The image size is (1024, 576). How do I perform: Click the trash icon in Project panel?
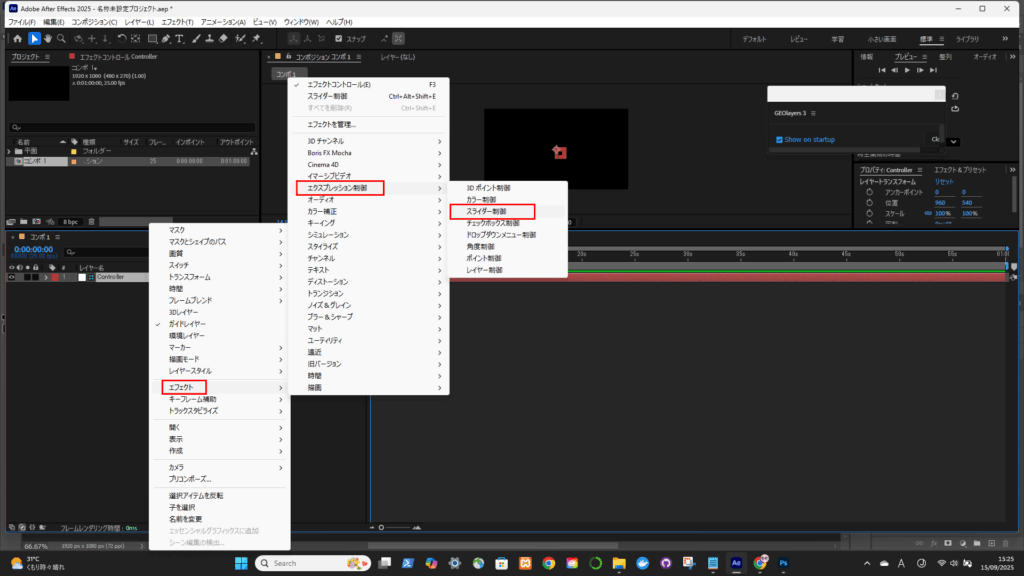[92, 221]
